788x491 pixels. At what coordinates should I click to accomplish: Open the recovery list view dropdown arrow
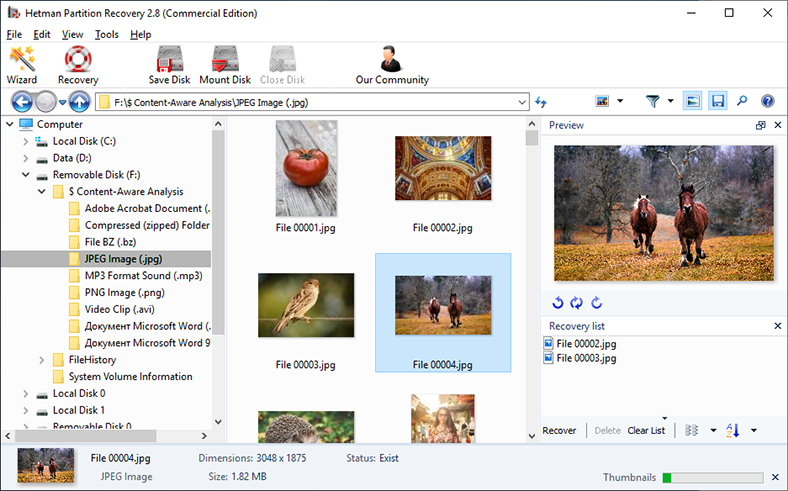tap(713, 430)
